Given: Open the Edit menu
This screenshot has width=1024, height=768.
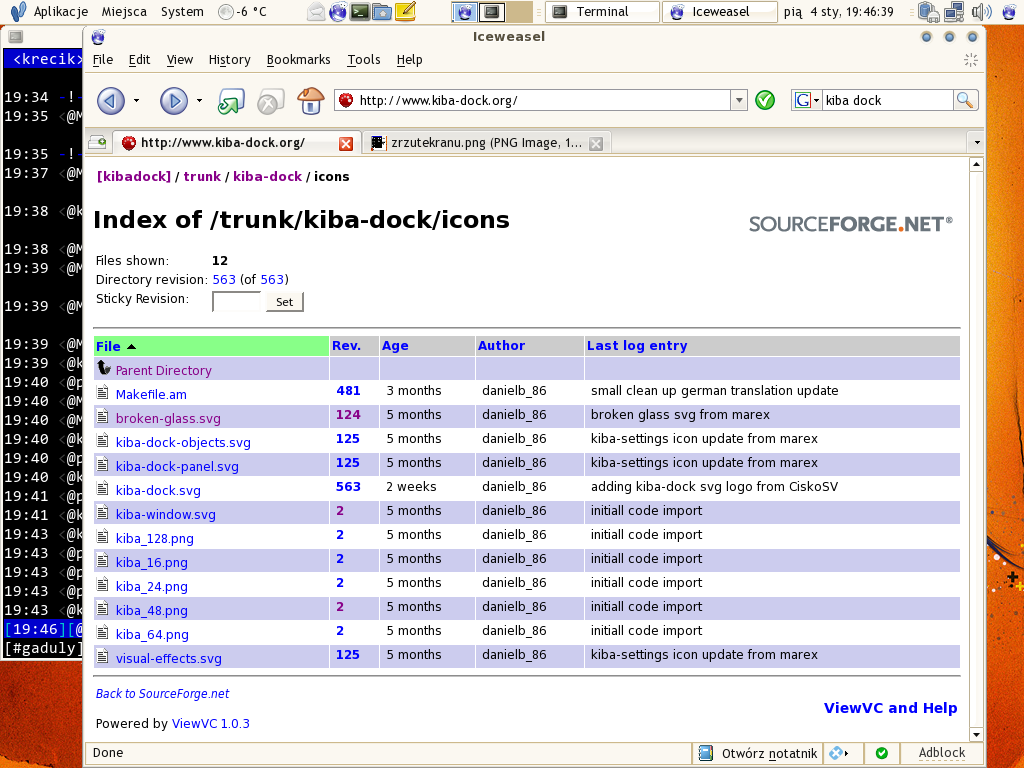Looking at the screenshot, I should (139, 59).
